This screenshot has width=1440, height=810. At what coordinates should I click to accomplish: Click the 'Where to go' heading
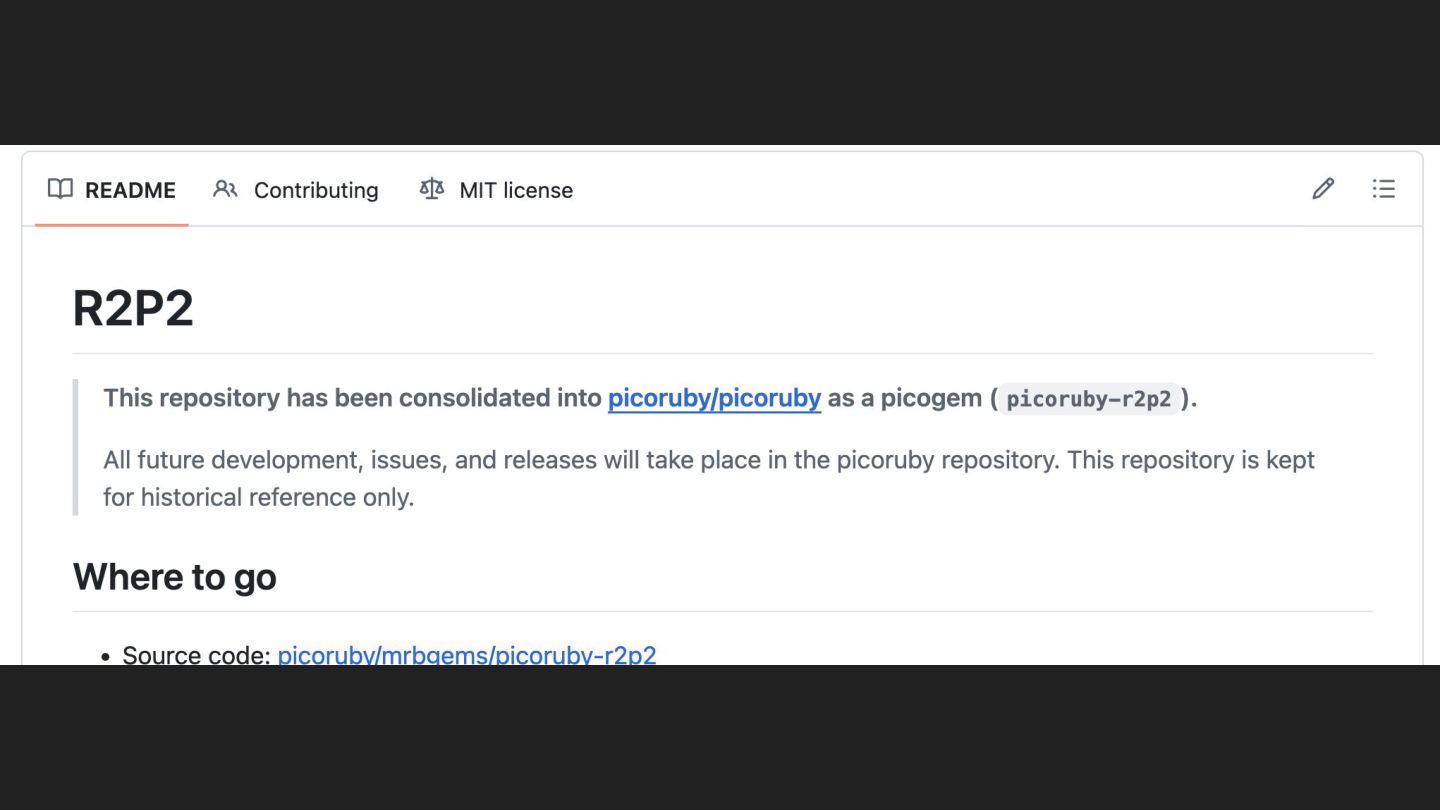pyautogui.click(x=175, y=577)
